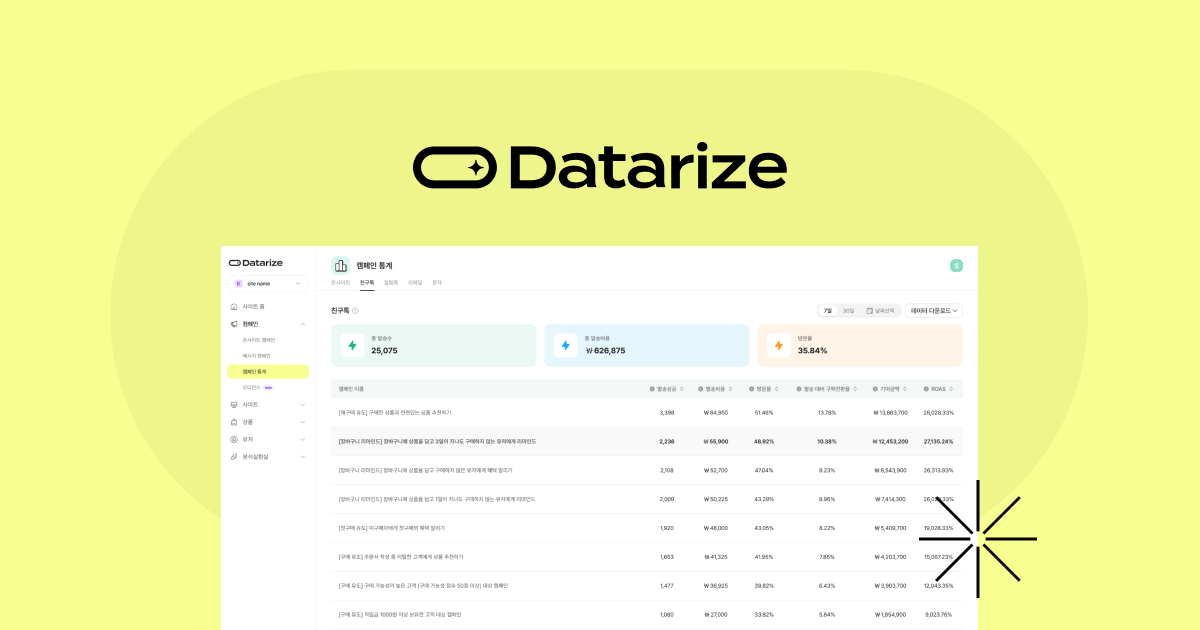Click the monitor icon beside 사이트
This screenshot has width=1200, height=630.
[x=234, y=404]
